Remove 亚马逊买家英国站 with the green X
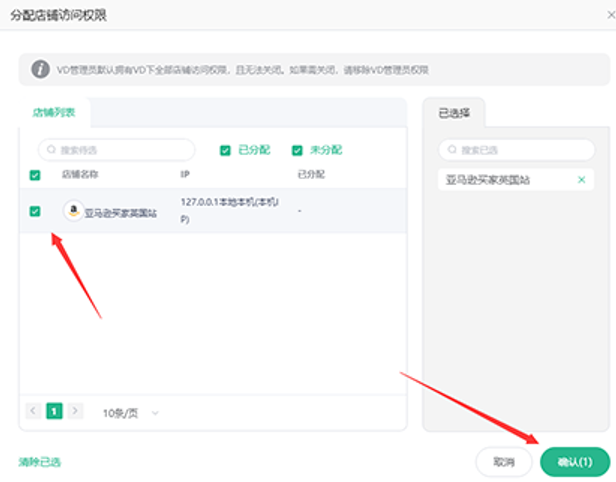The height and width of the screenshot is (482, 616). pos(581,180)
